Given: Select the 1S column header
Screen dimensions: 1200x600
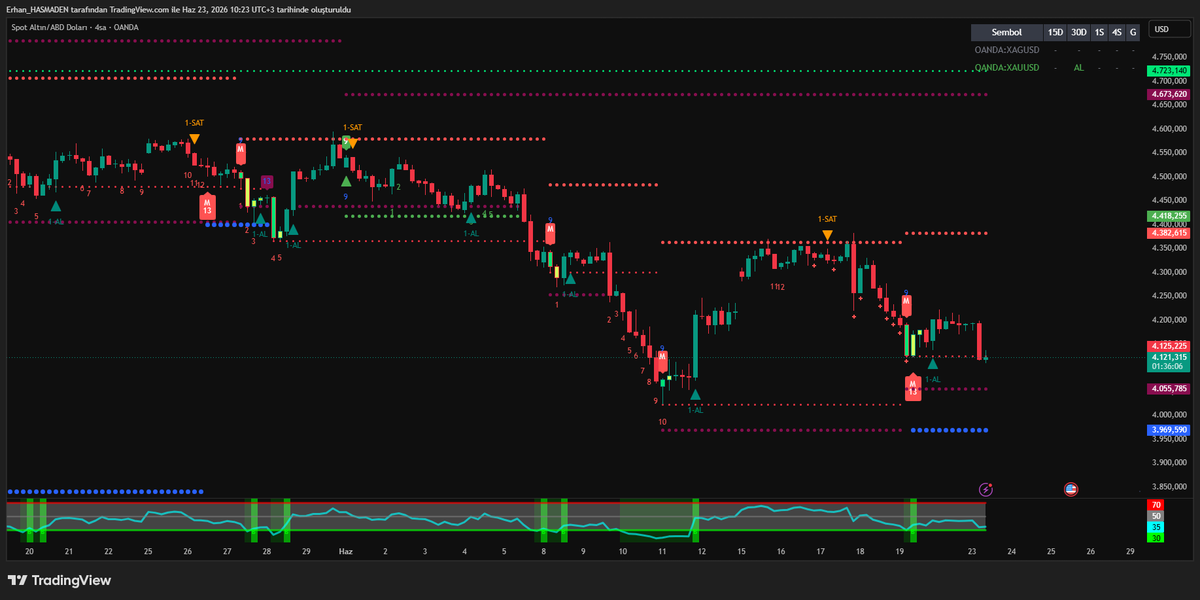Looking at the screenshot, I should [1099, 32].
